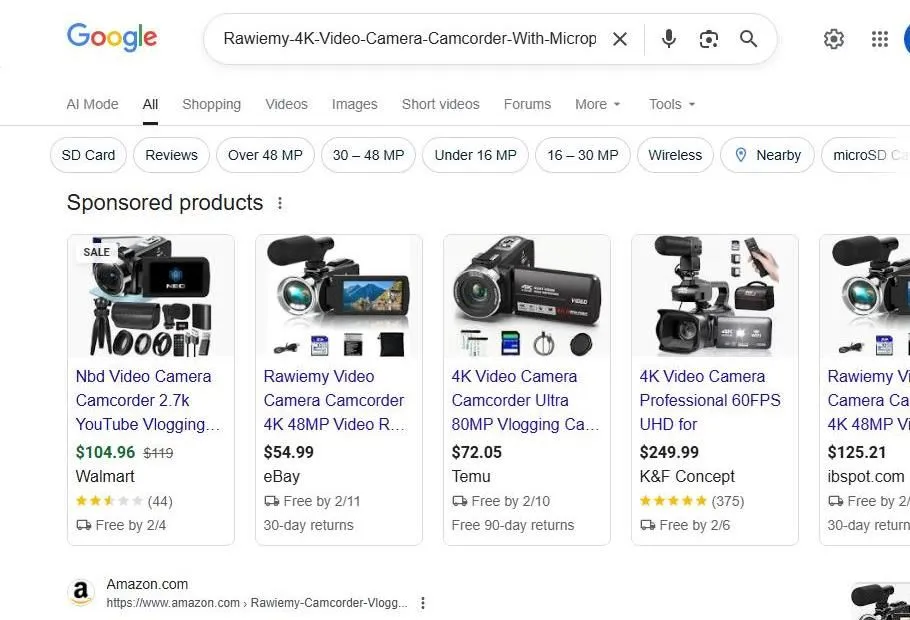Activate voice search with the microphone icon
The image size is (910, 620).
[668, 39]
